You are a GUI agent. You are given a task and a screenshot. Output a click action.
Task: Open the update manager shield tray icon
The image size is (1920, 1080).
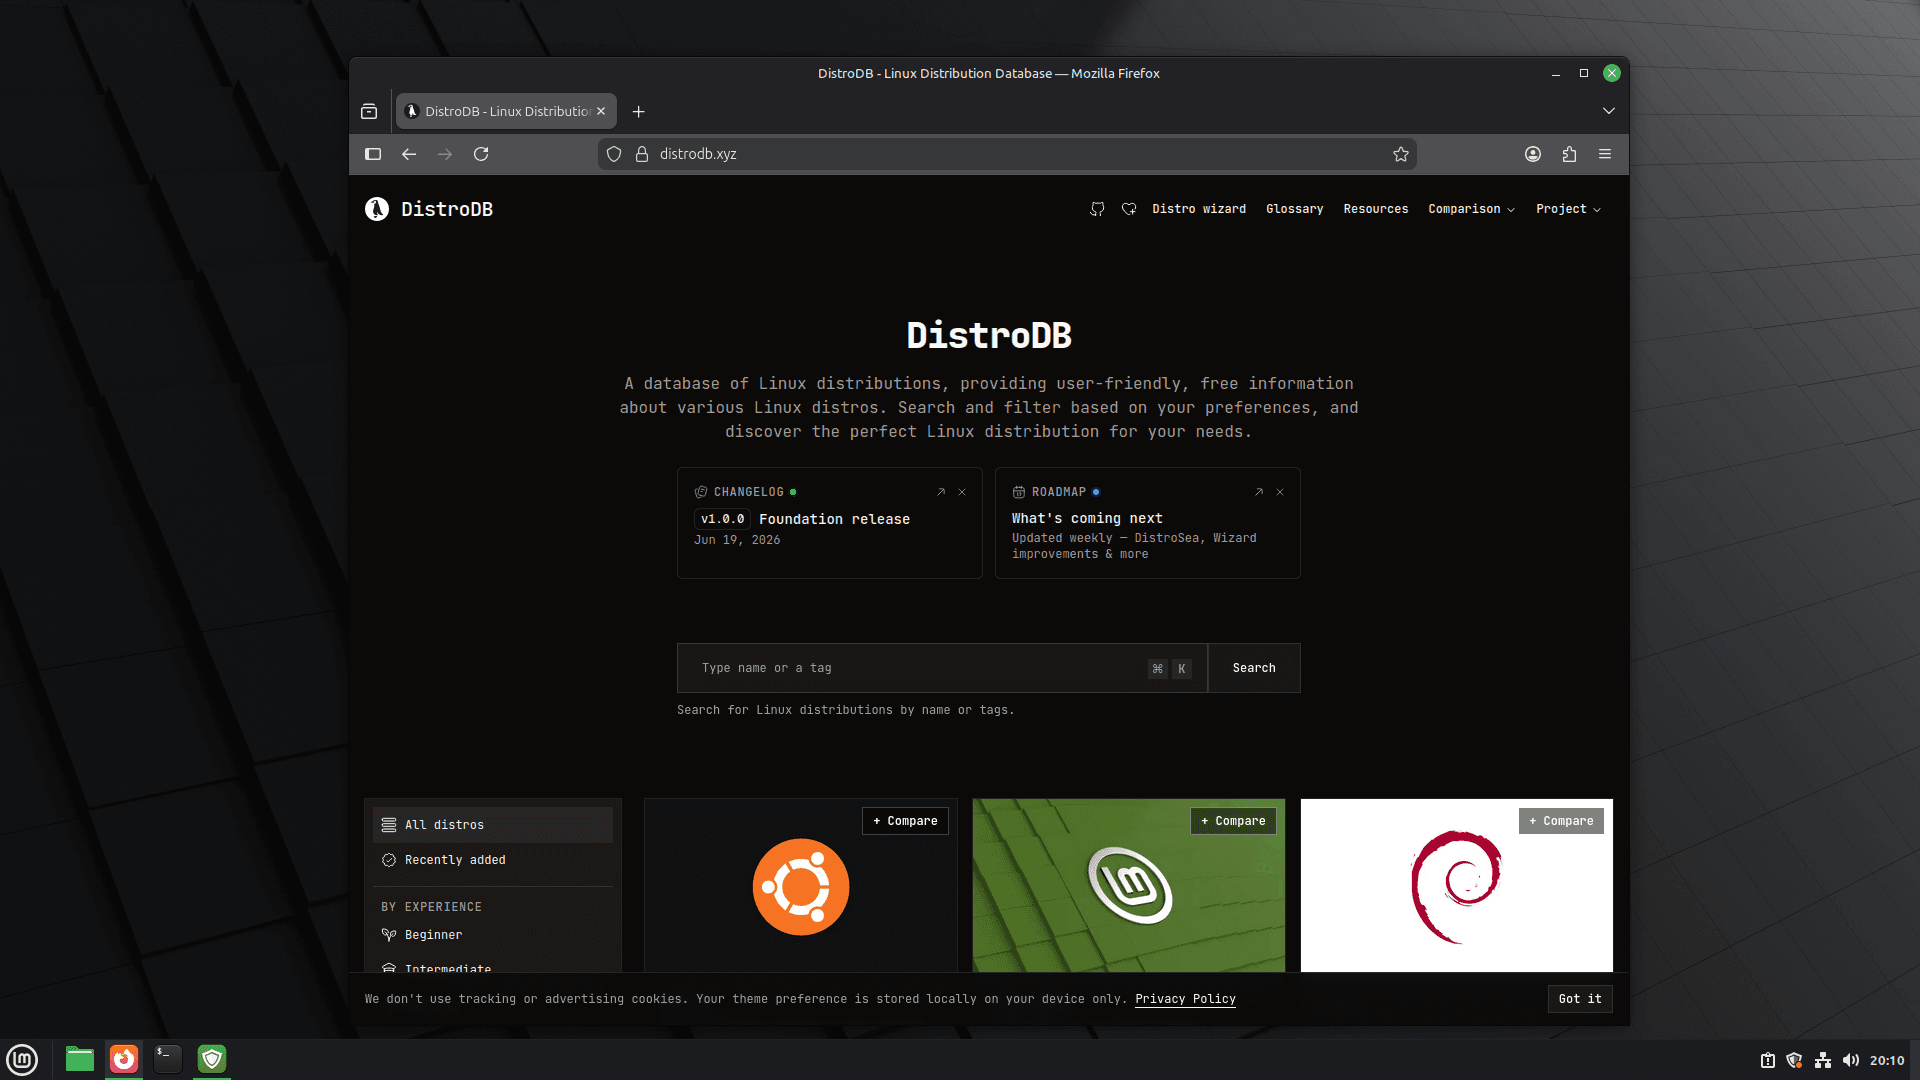pyautogui.click(x=1795, y=1060)
